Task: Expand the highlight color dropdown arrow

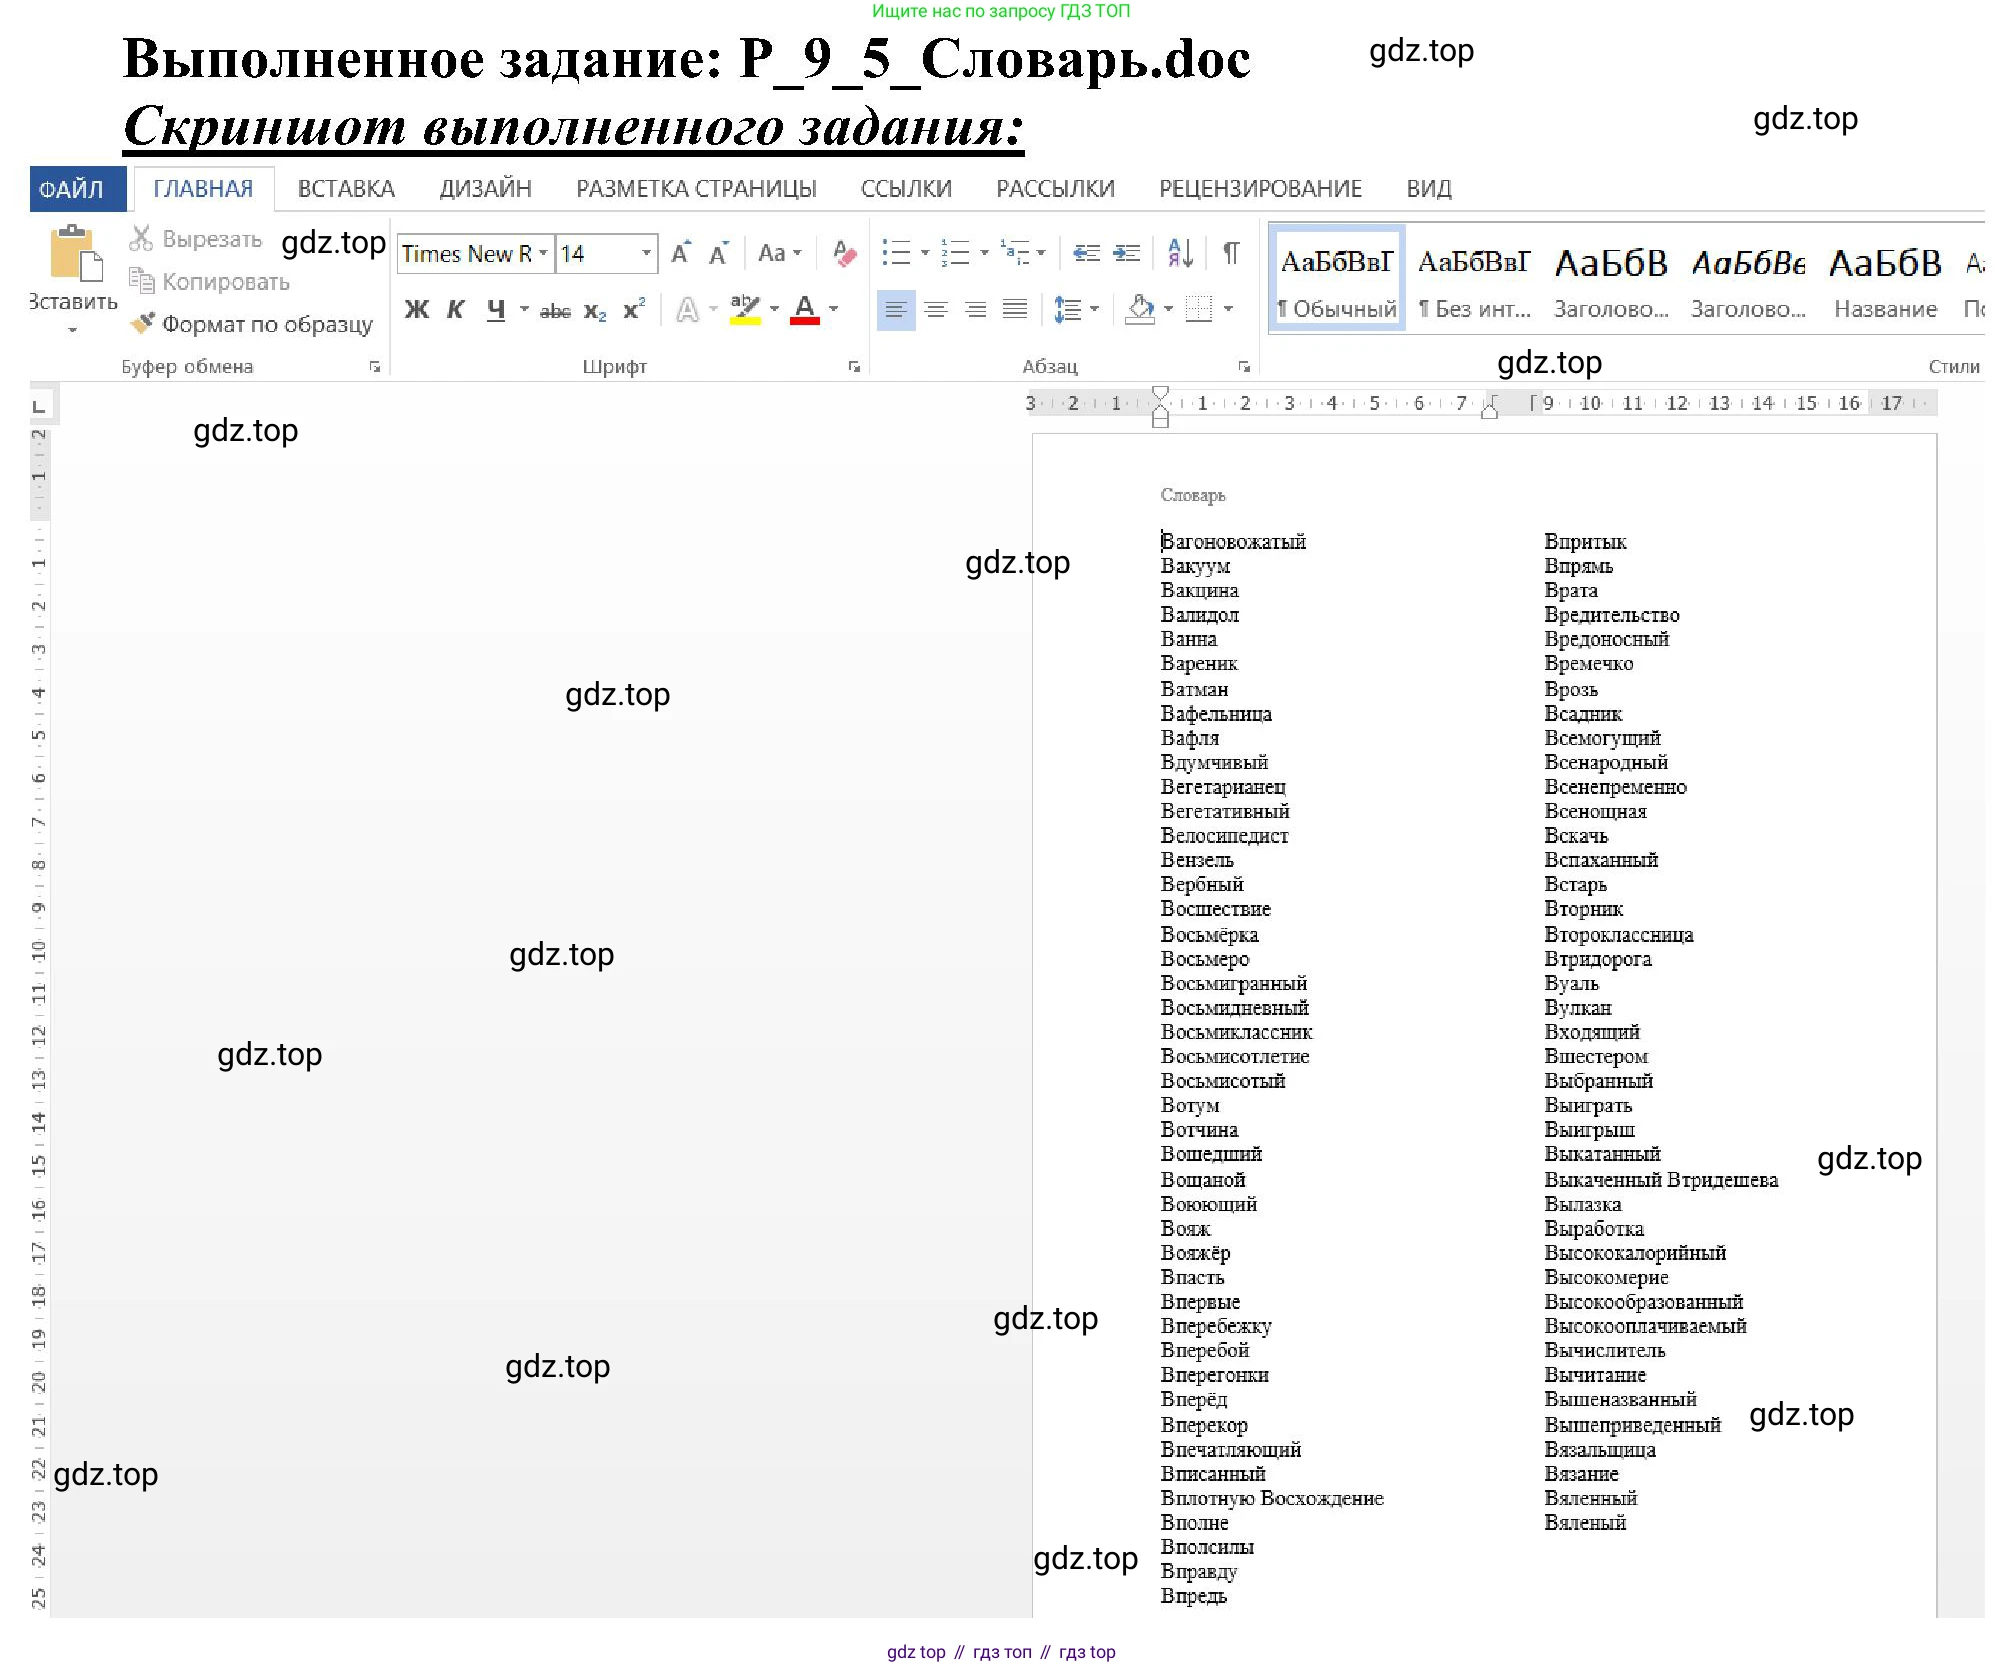Action: click(774, 309)
